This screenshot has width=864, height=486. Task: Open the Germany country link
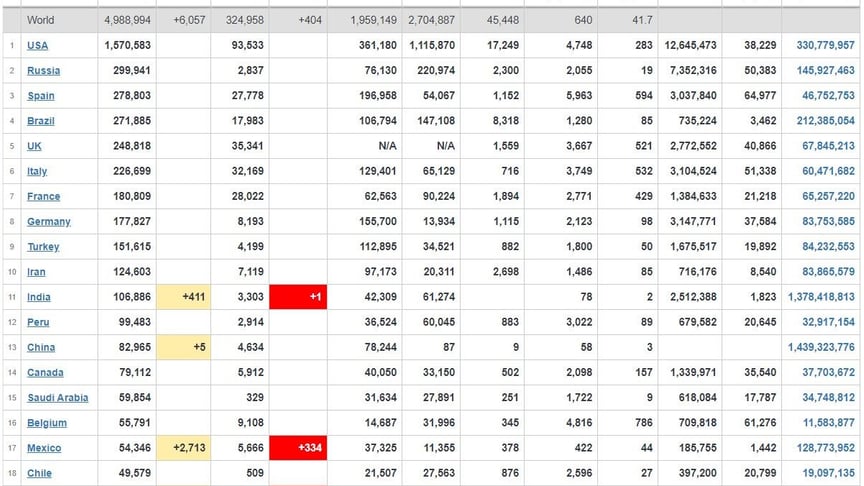[x=49, y=222]
